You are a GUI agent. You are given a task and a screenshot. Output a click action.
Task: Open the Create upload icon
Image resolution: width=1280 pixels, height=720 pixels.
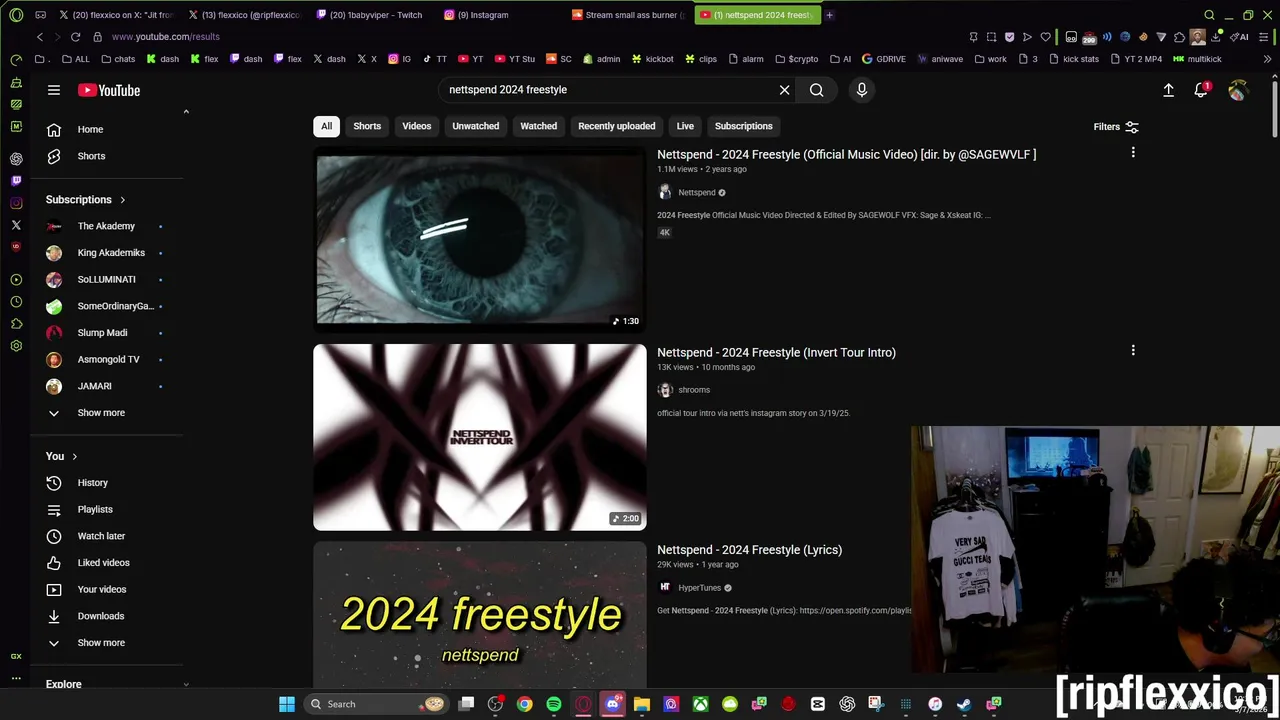point(1168,90)
